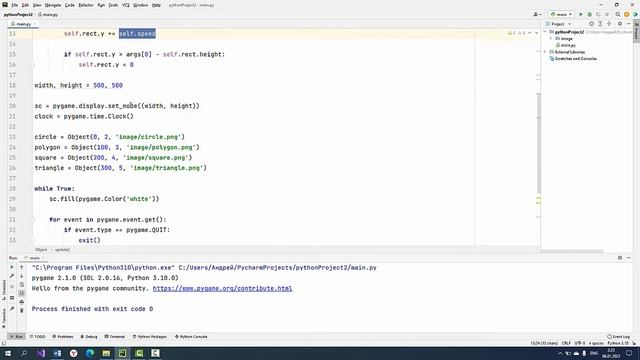Expand the image folder in Project tree
This screenshot has width=640, height=360.
click(x=551, y=38)
